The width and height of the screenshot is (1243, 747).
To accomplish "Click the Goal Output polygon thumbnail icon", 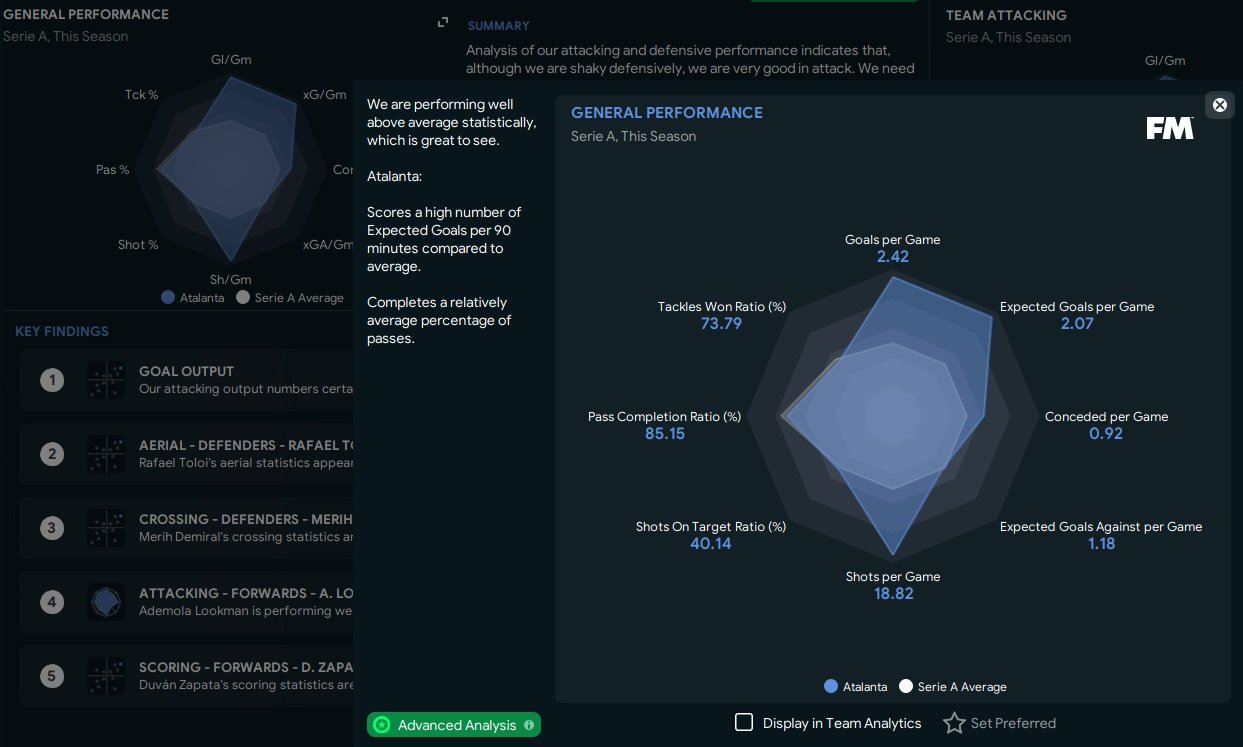I will 106,380.
